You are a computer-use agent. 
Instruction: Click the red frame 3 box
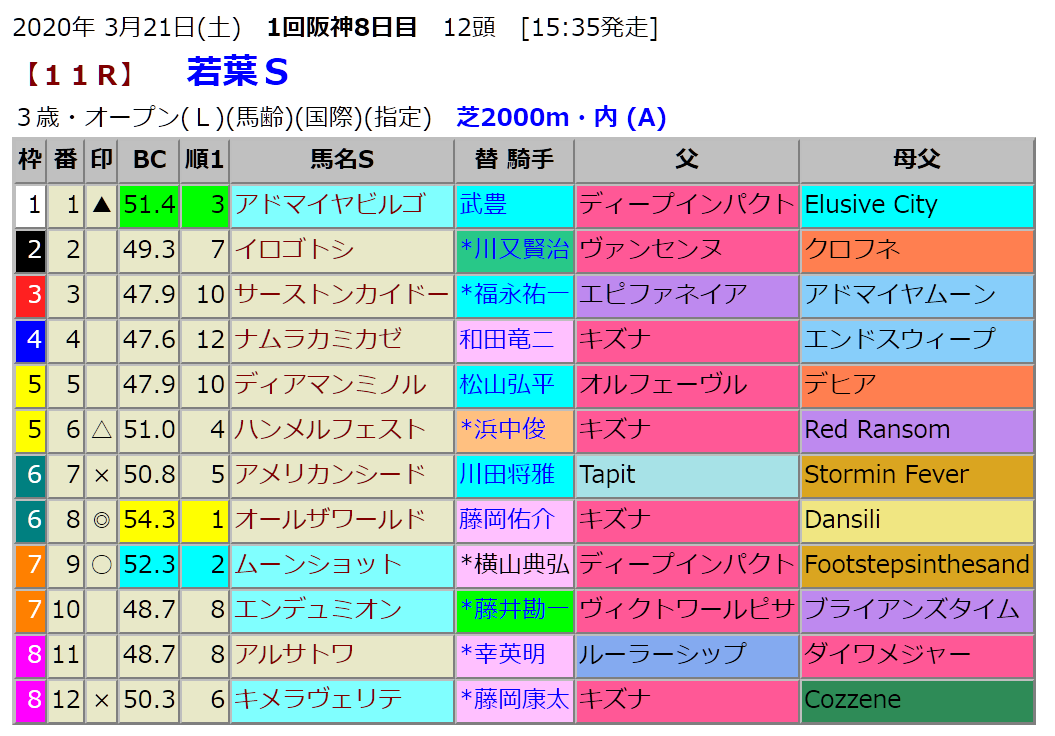pyautogui.click(x=31, y=295)
